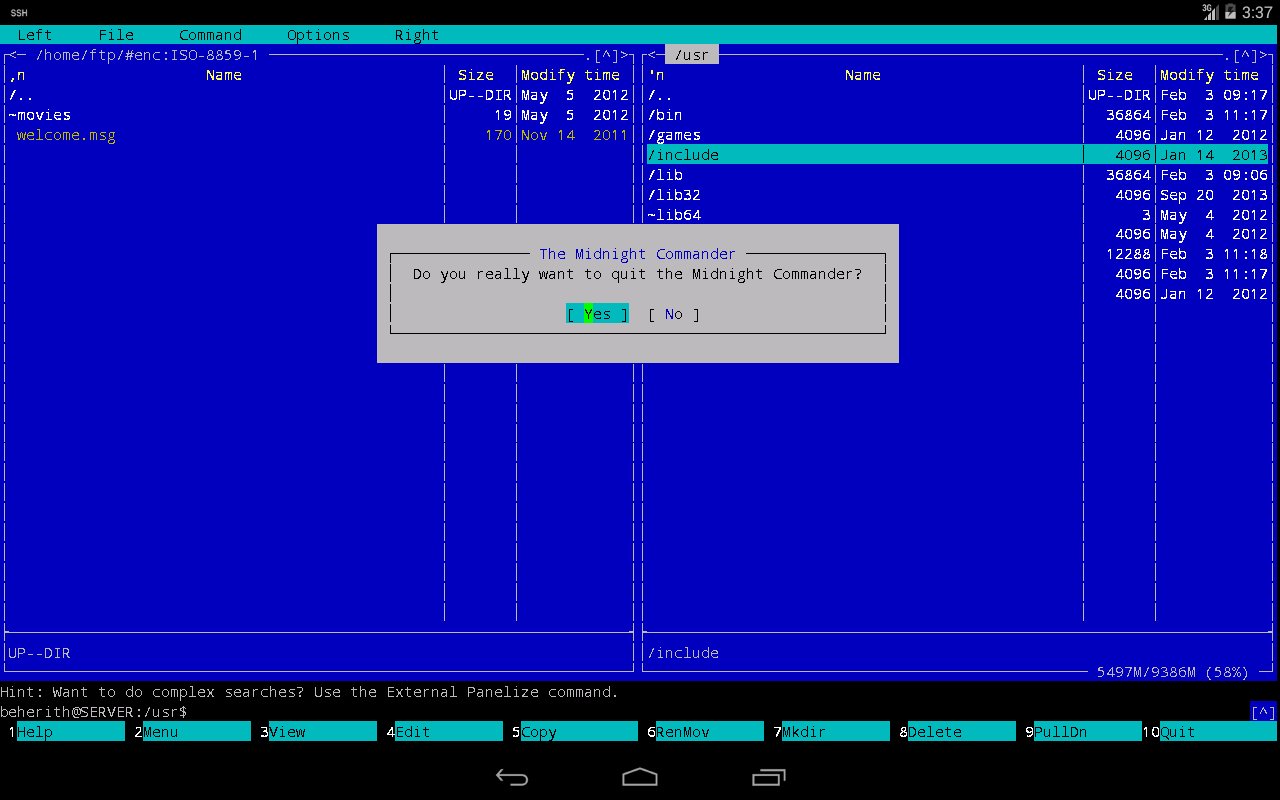
Task: Open sort order '.n' dropdown in left panel
Action: (17, 75)
